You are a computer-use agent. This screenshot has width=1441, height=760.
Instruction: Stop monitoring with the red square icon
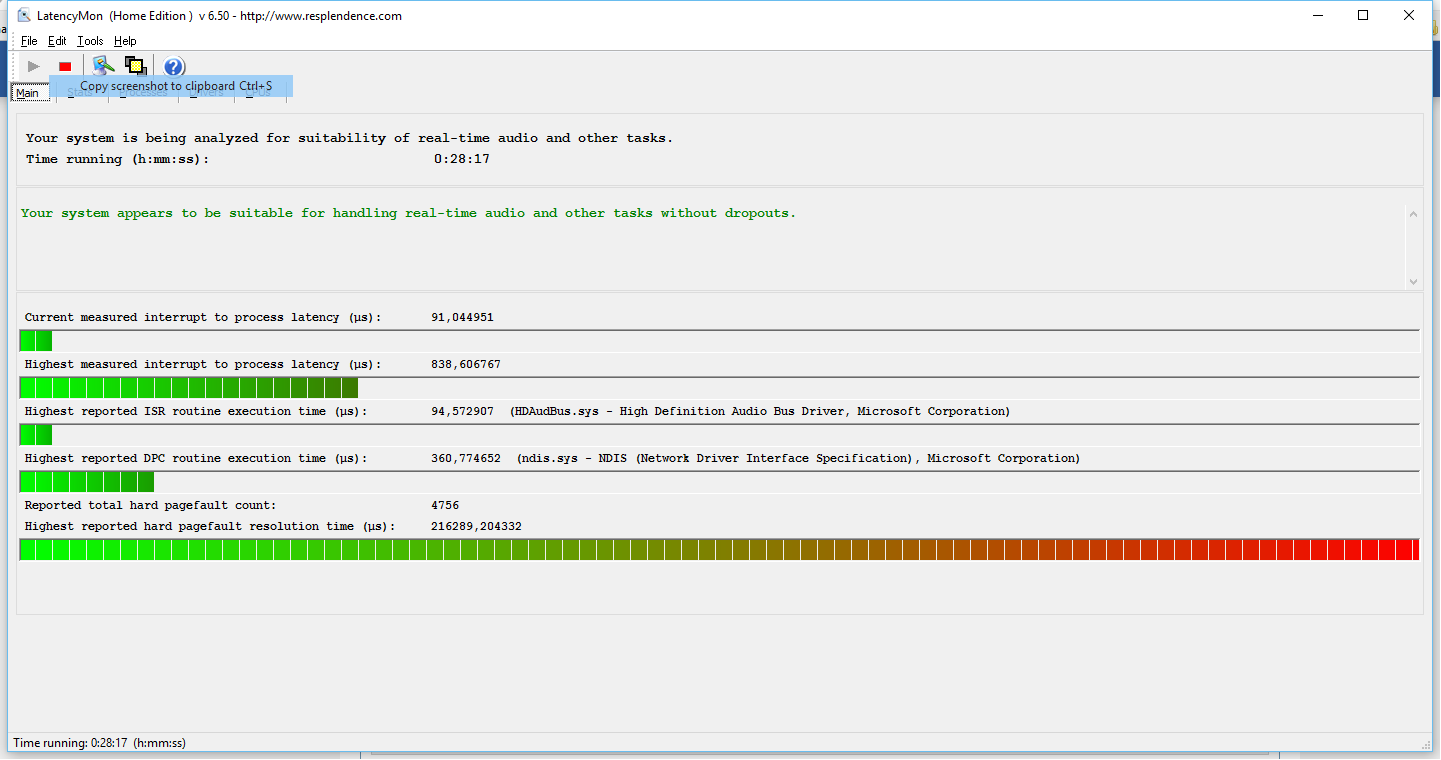65,66
